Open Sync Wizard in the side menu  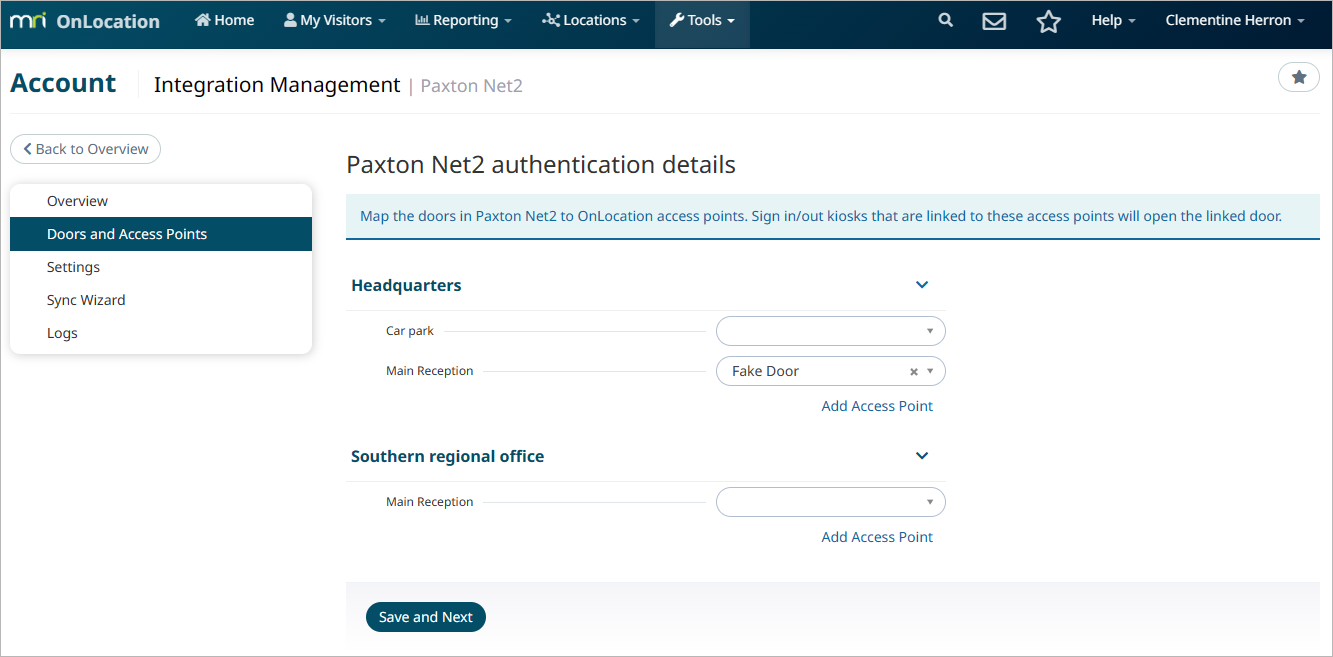[x=161, y=300]
